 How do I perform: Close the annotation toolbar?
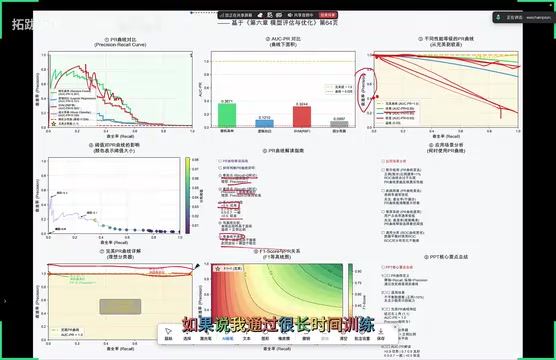[x=395, y=327]
